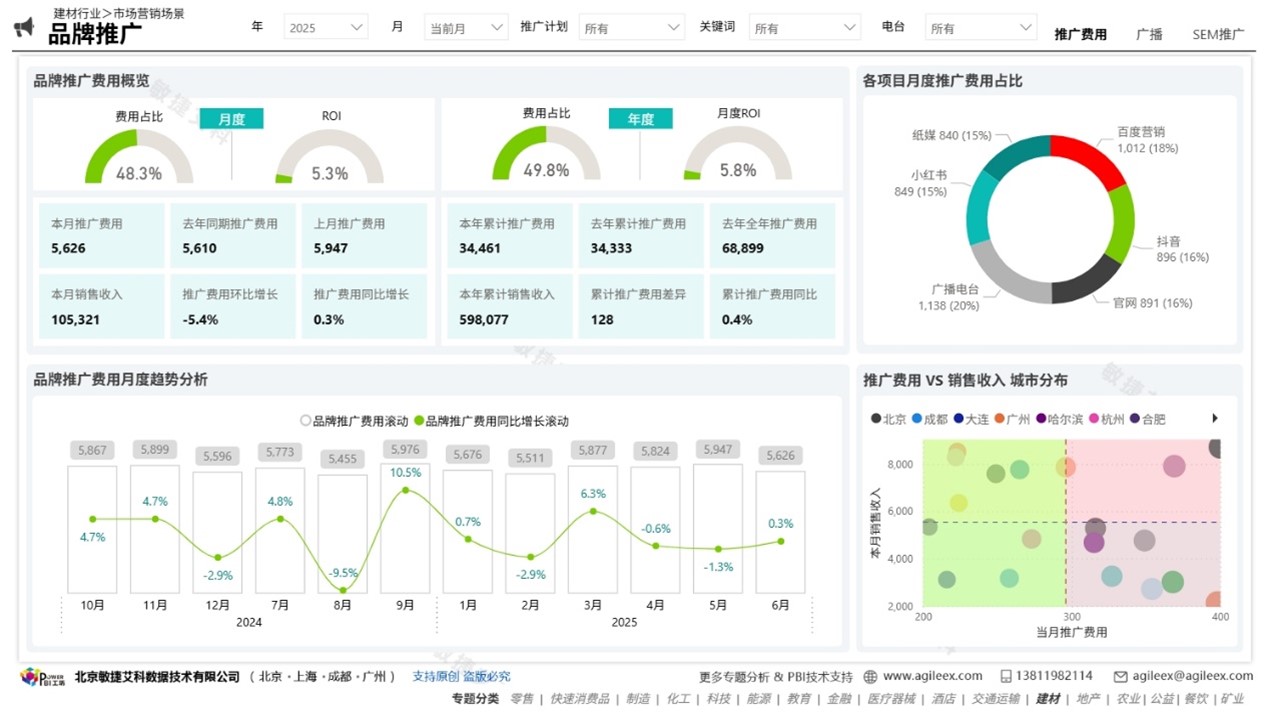This screenshot has height=714, width=1269.
Task: Click the 杭州 pink legend marker
Action: coord(1094,419)
